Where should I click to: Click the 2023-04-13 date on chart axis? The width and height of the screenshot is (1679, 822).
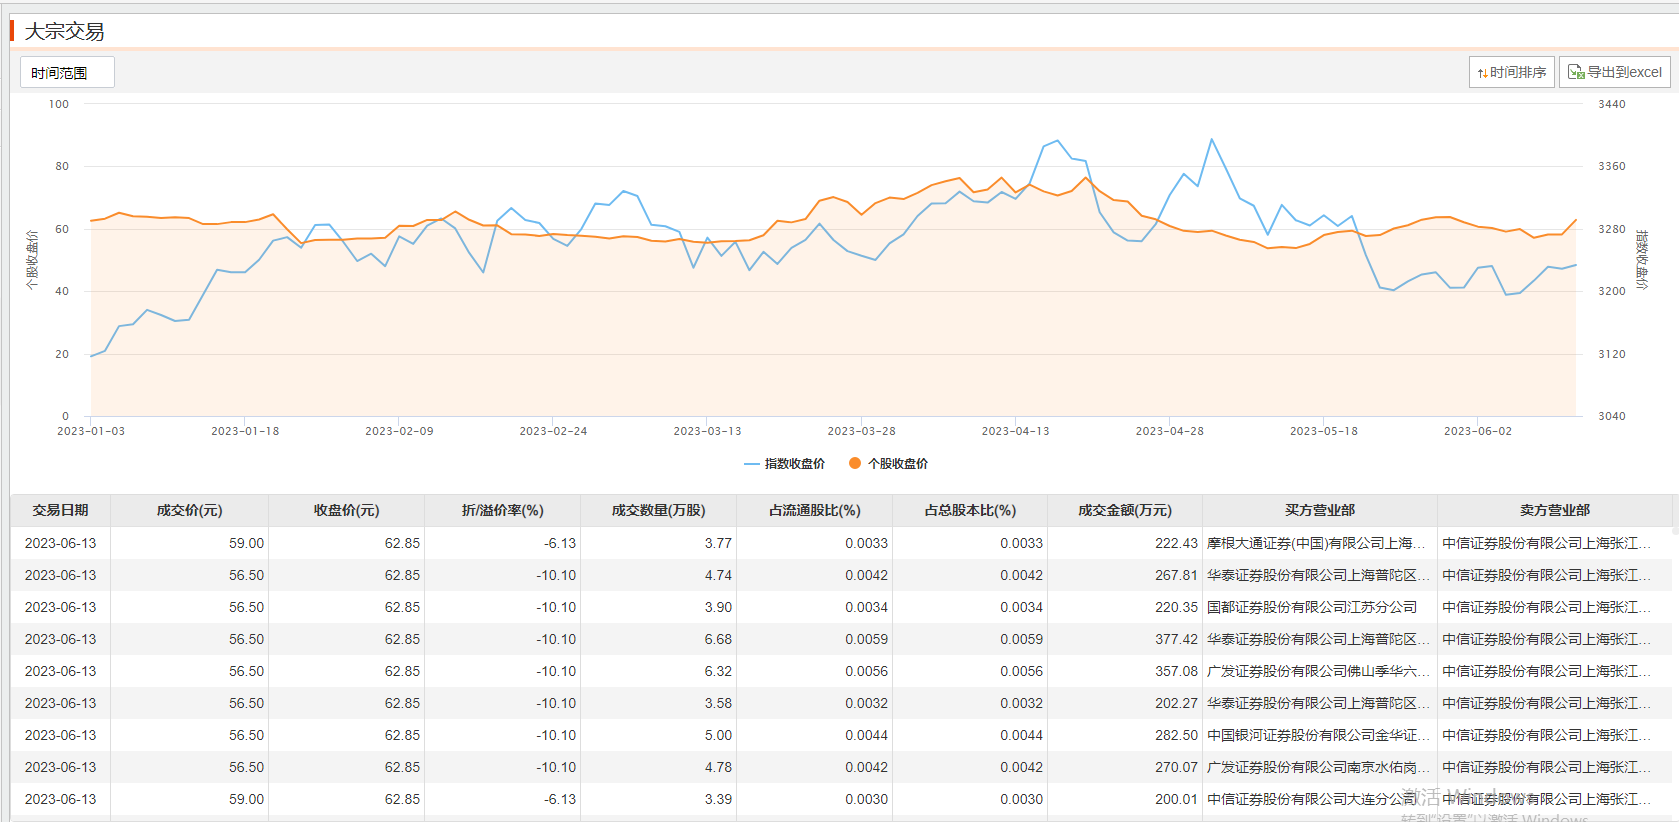point(1015,431)
